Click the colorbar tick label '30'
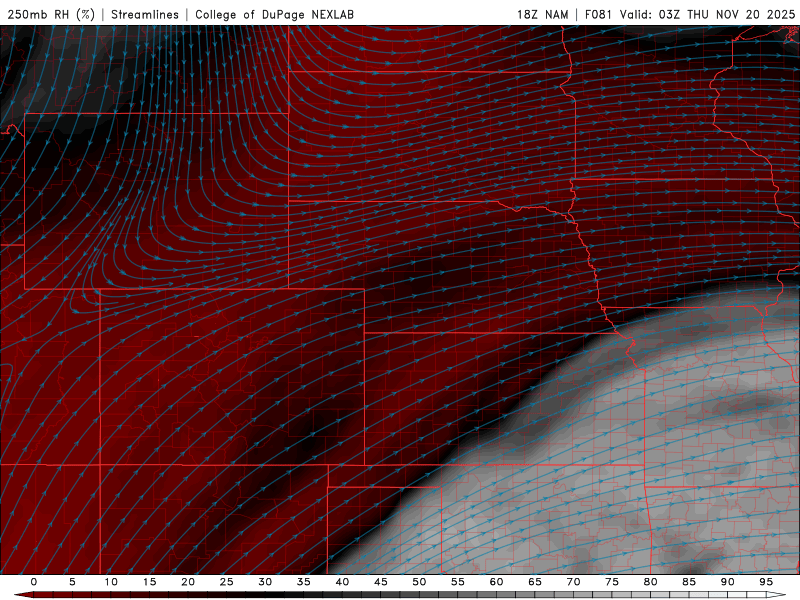 tap(265, 582)
